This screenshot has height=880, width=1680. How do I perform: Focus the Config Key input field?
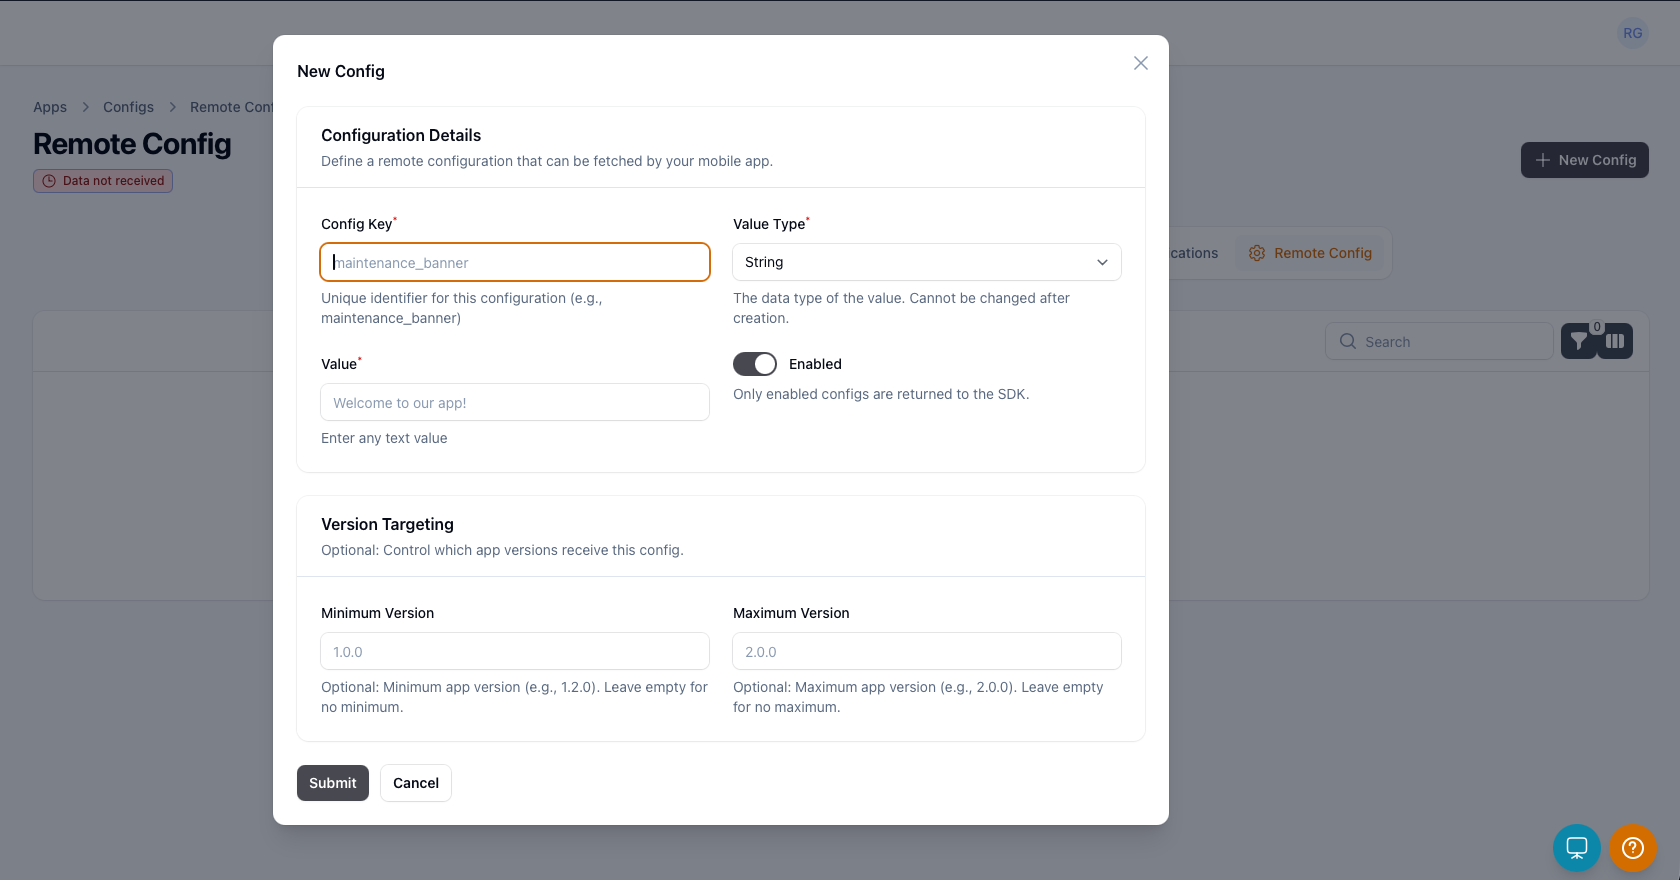pyautogui.click(x=515, y=262)
